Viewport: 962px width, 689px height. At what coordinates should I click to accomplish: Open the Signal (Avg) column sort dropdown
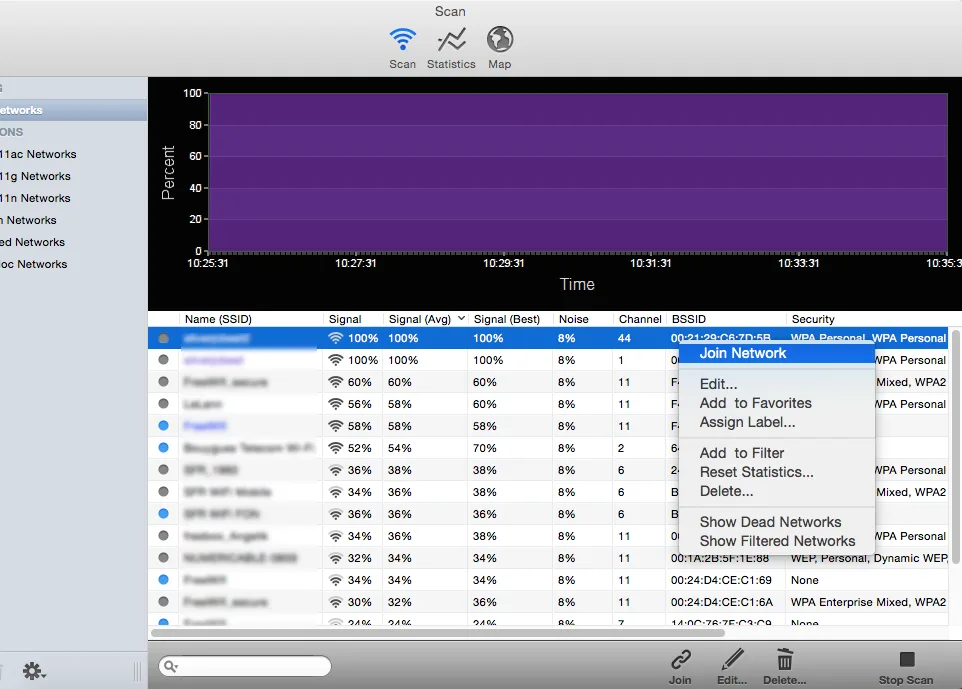462,318
